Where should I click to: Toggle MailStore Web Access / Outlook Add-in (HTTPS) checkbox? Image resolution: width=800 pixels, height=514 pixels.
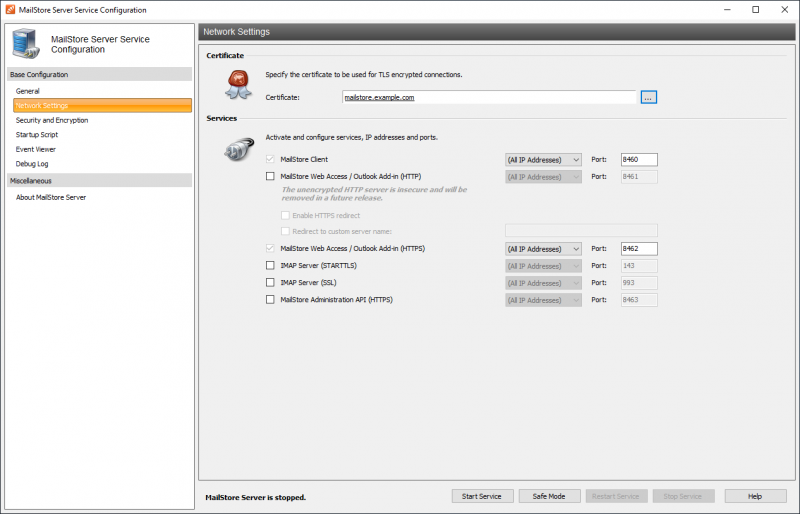(270, 248)
